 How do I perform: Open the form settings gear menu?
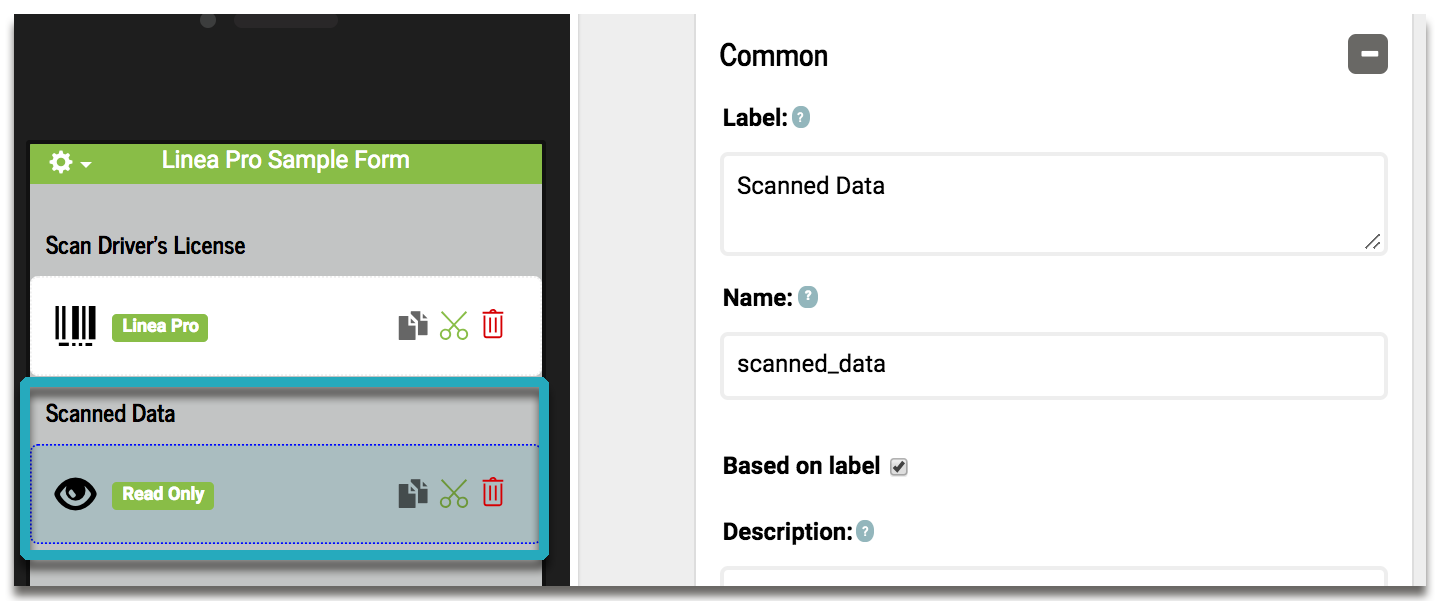(x=70, y=162)
